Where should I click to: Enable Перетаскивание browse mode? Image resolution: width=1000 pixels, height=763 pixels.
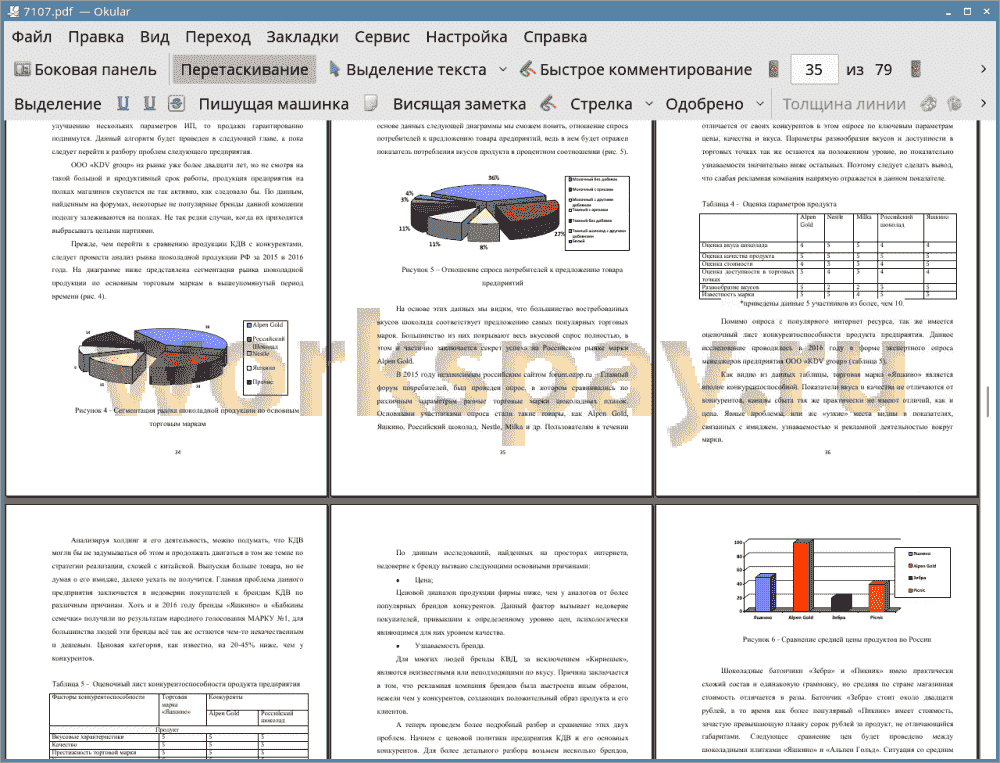244,70
